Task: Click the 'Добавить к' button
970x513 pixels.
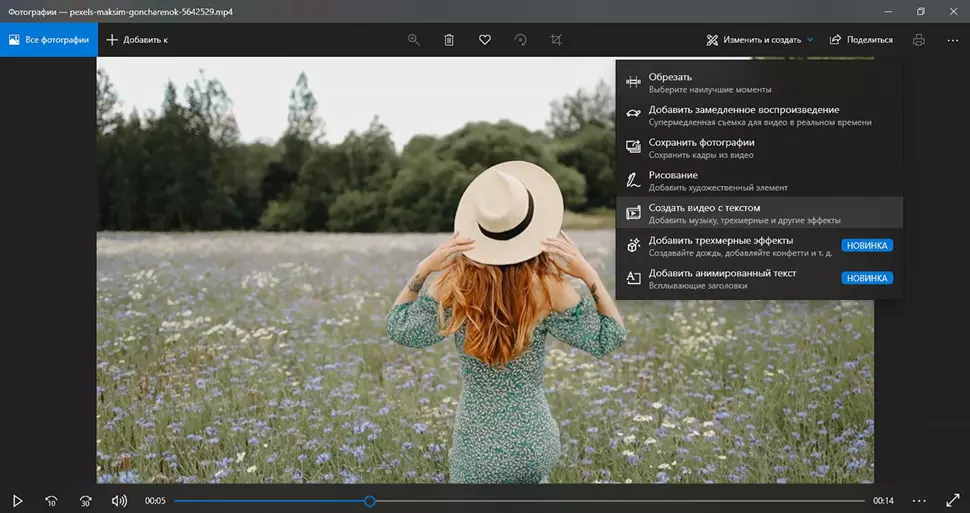Action: tap(138, 40)
